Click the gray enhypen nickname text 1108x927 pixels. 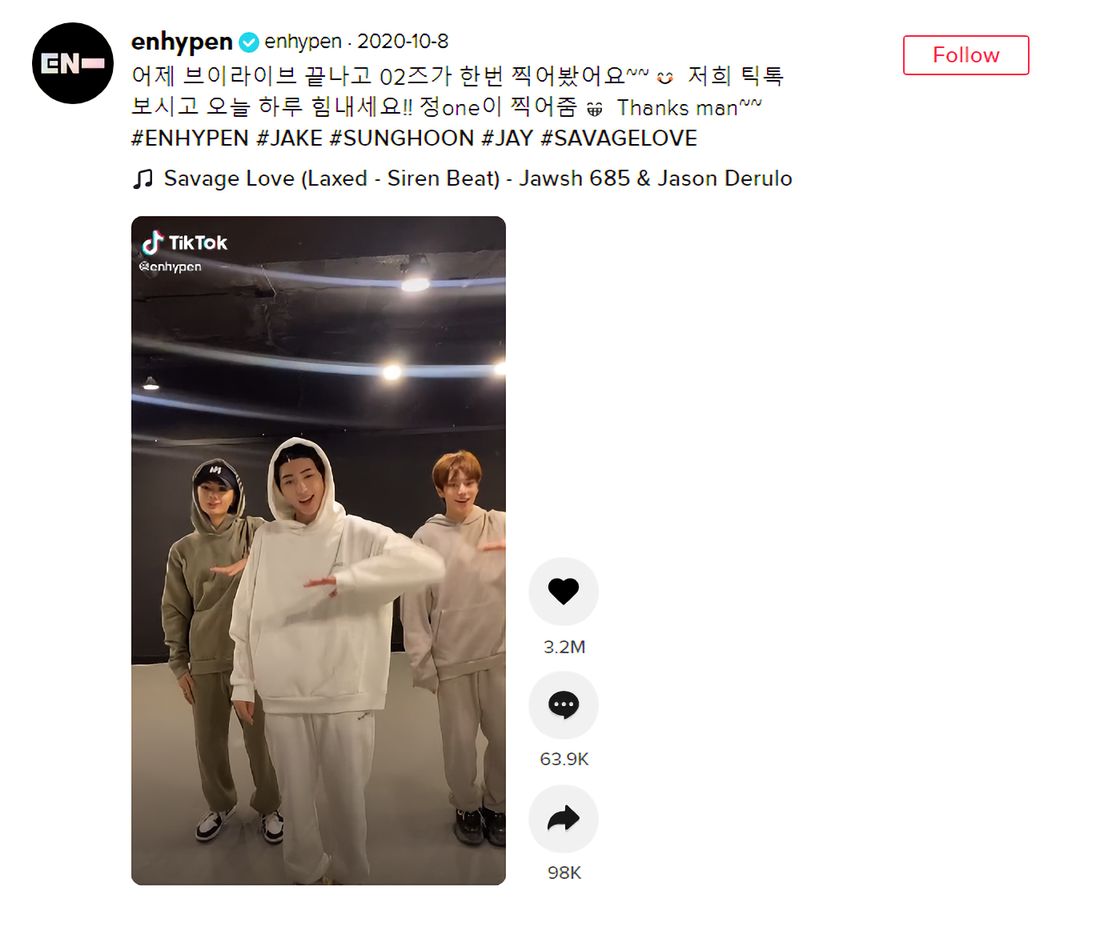(x=303, y=42)
